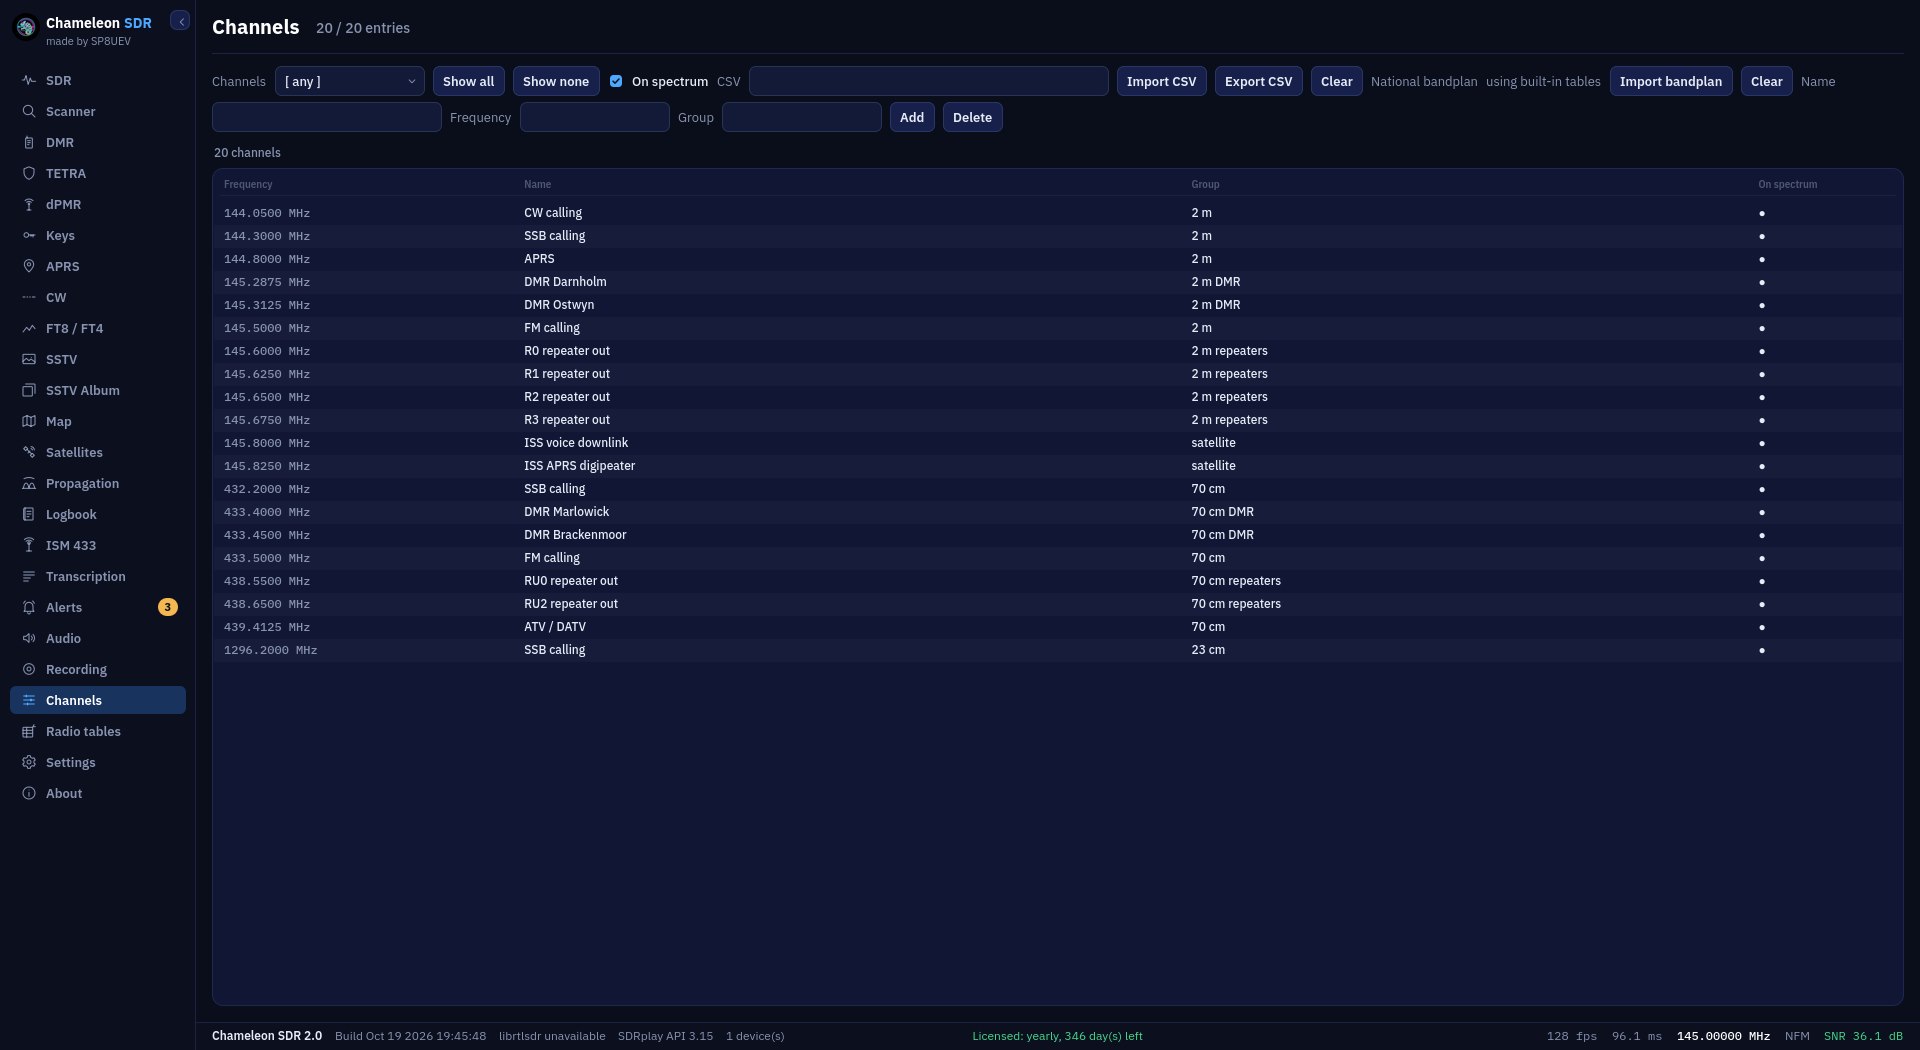Click the Delete channel button
The width and height of the screenshot is (1920, 1050).
(972, 117)
